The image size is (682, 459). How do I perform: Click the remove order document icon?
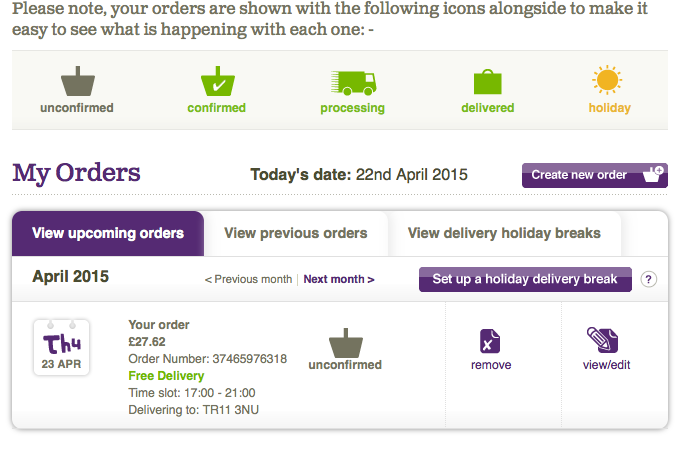click(x=490, y=341)
